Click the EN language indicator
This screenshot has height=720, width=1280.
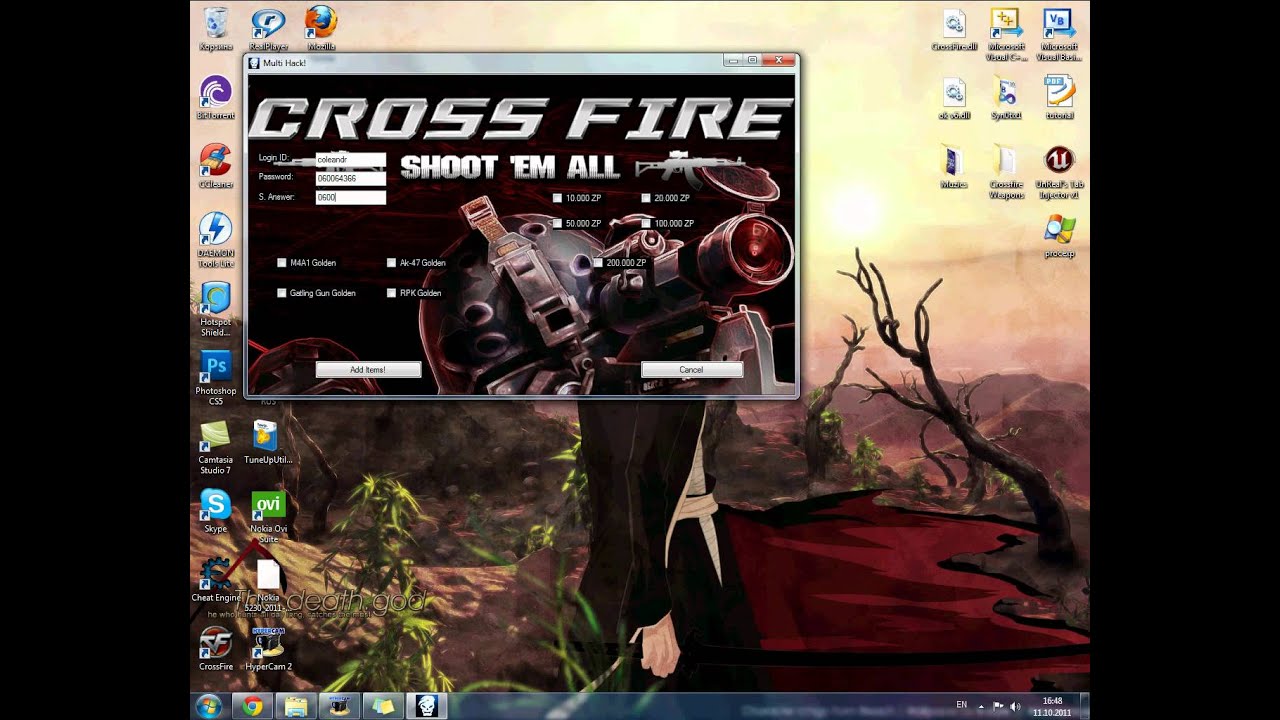click(x=961, y=705)
